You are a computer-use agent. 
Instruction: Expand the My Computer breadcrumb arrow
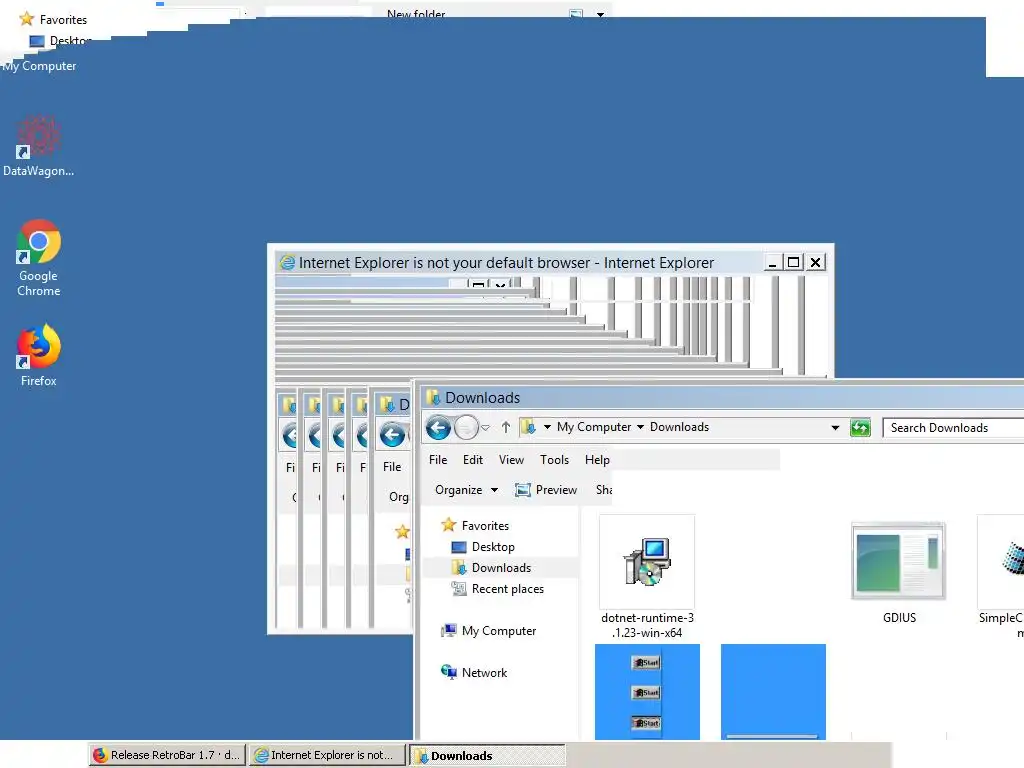click(x=547, y=427)
